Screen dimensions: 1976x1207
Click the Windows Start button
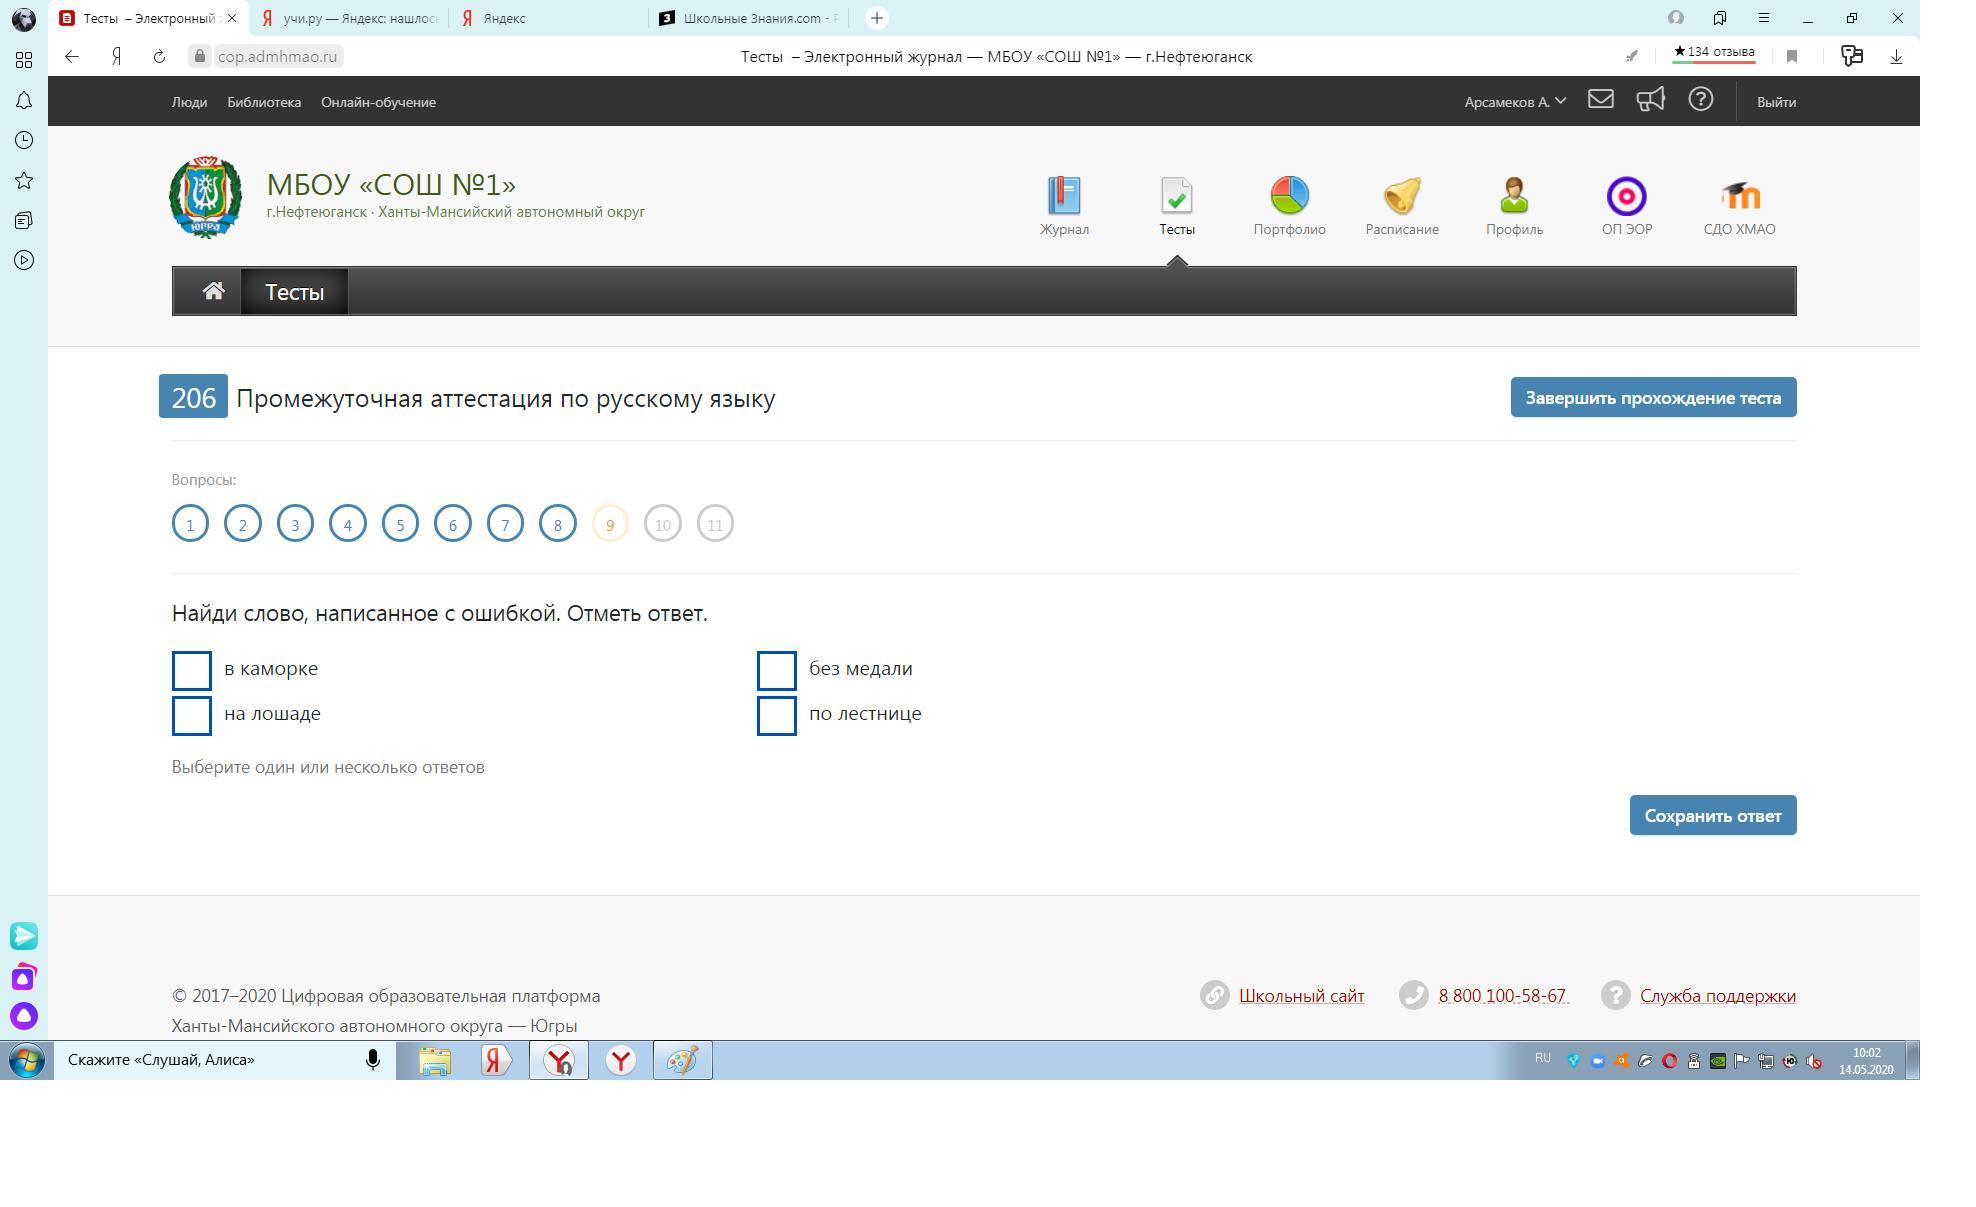tap(26, 1060)
